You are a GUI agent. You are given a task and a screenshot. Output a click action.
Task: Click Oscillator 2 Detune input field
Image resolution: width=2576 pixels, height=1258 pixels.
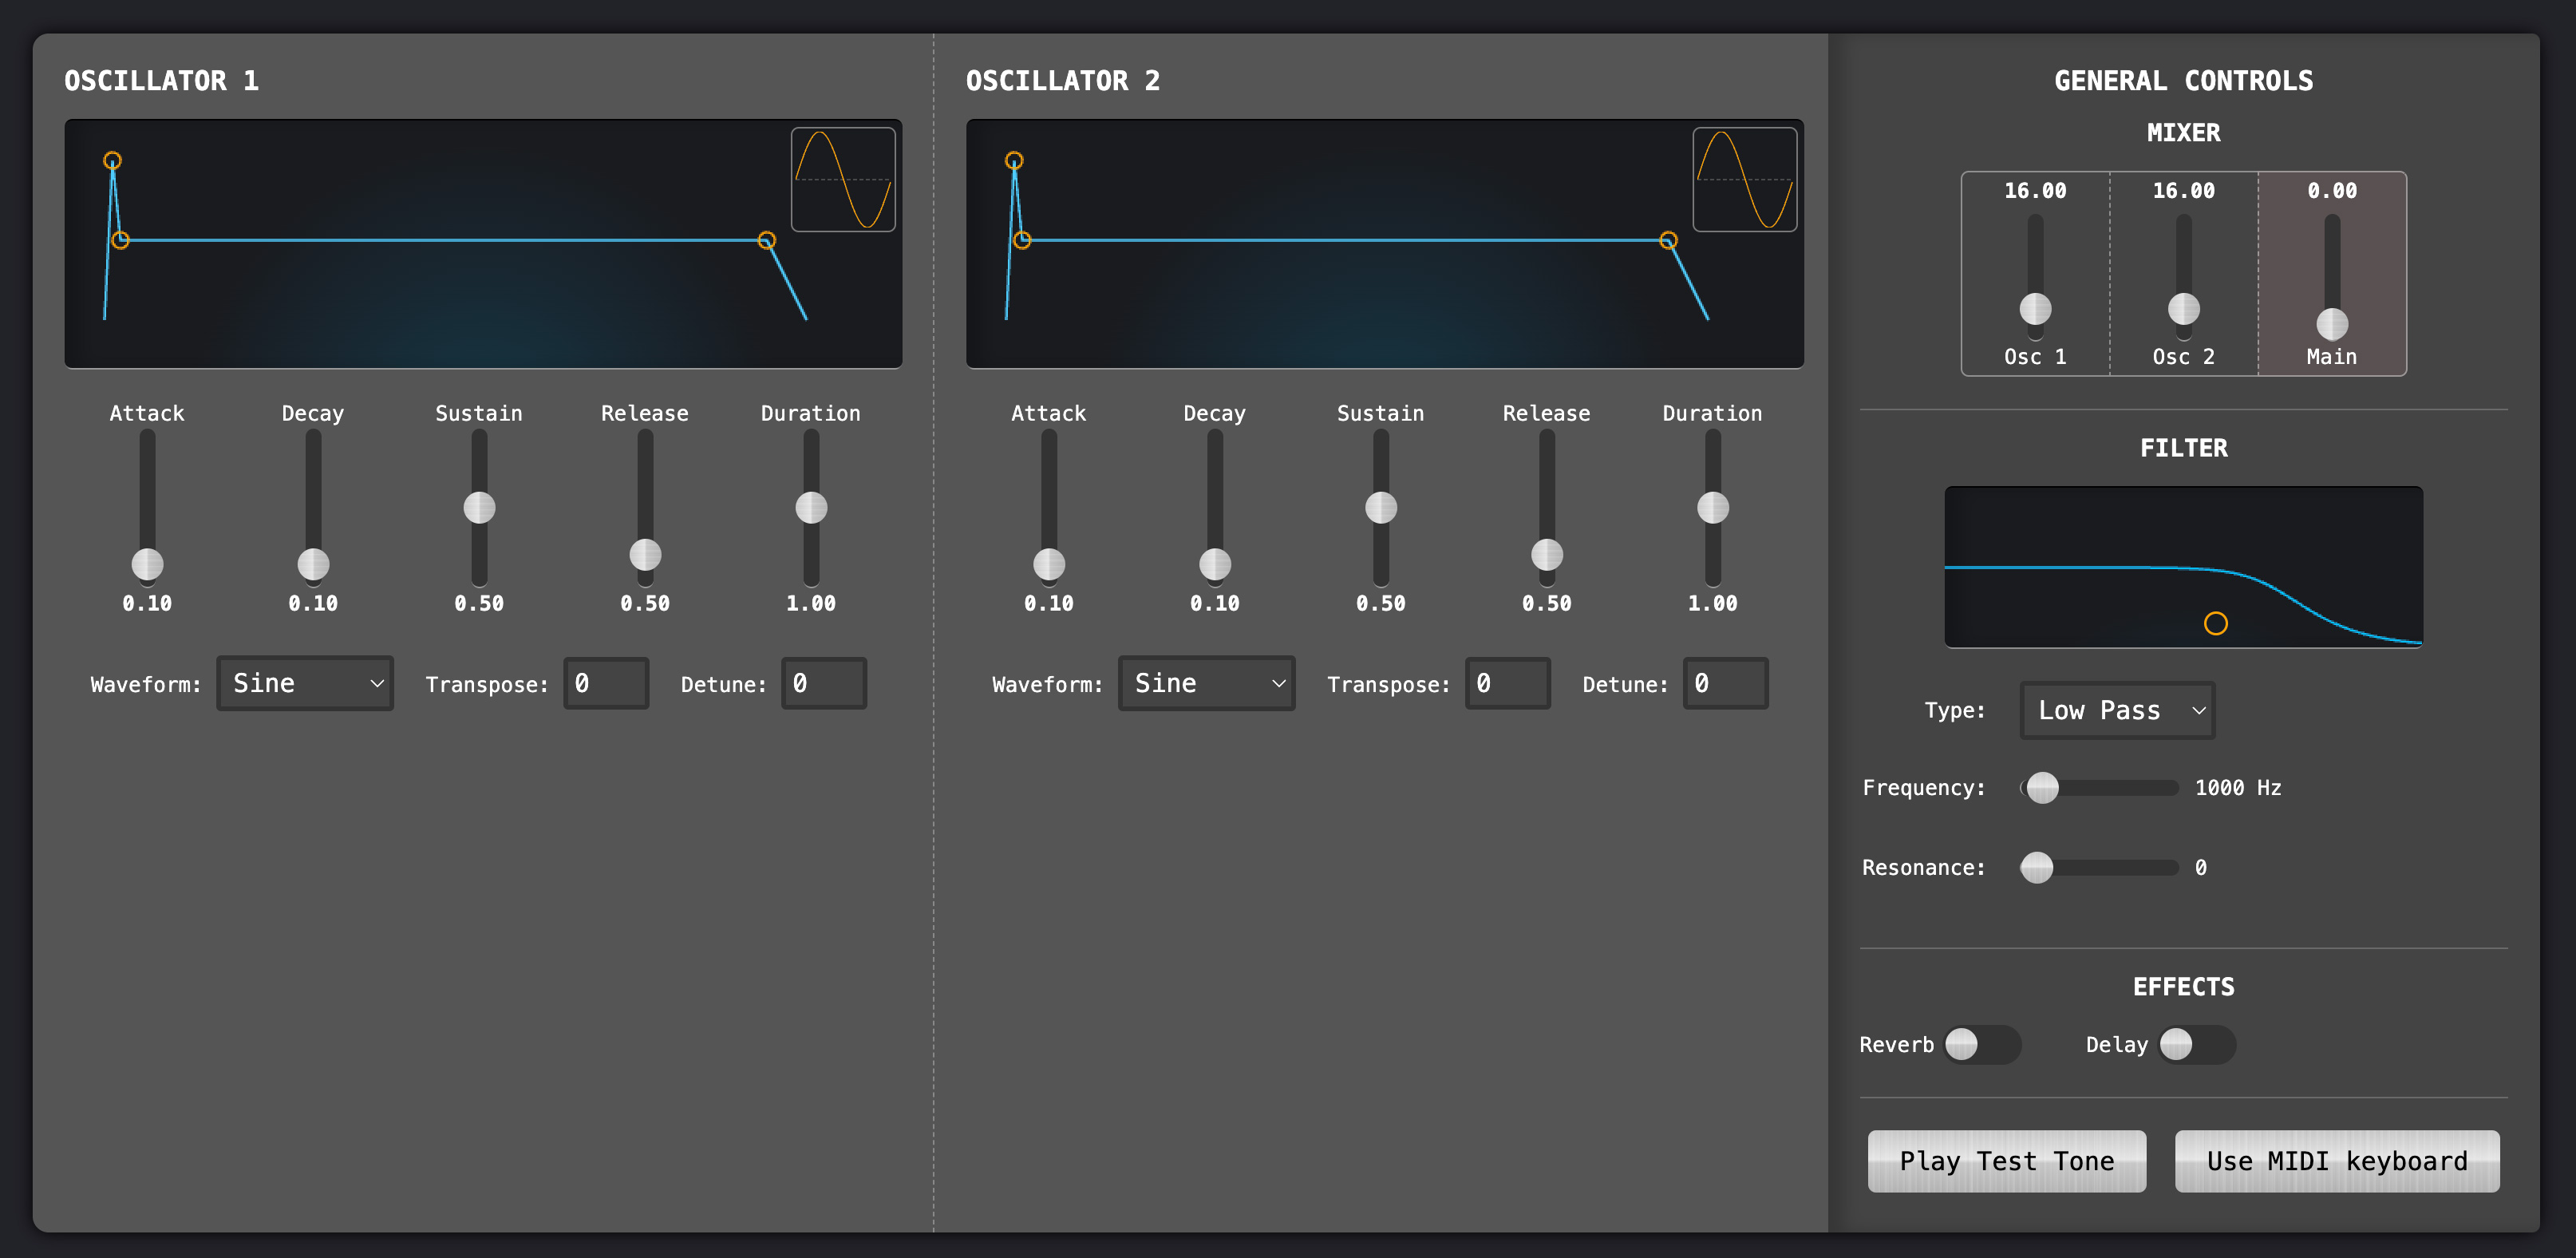point(1725,683)
